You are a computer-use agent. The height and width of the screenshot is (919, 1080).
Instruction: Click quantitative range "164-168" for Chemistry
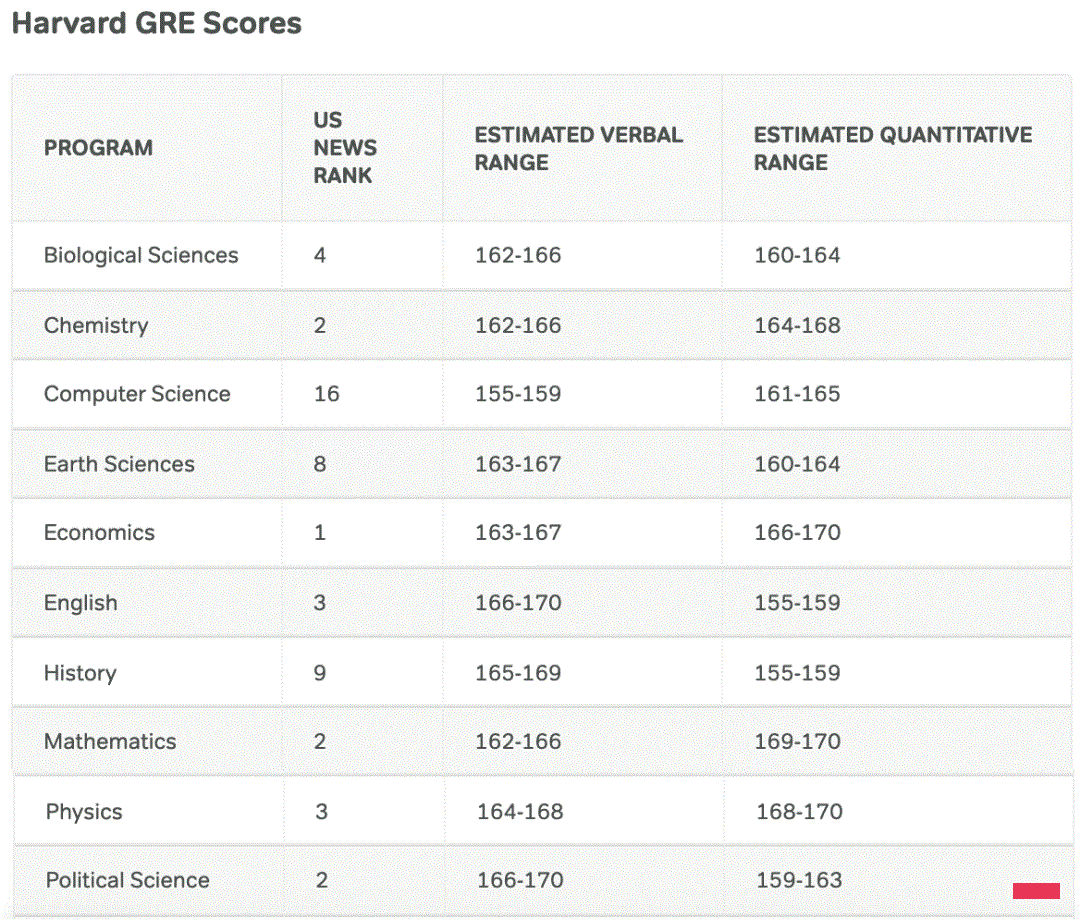coord(797,326)
